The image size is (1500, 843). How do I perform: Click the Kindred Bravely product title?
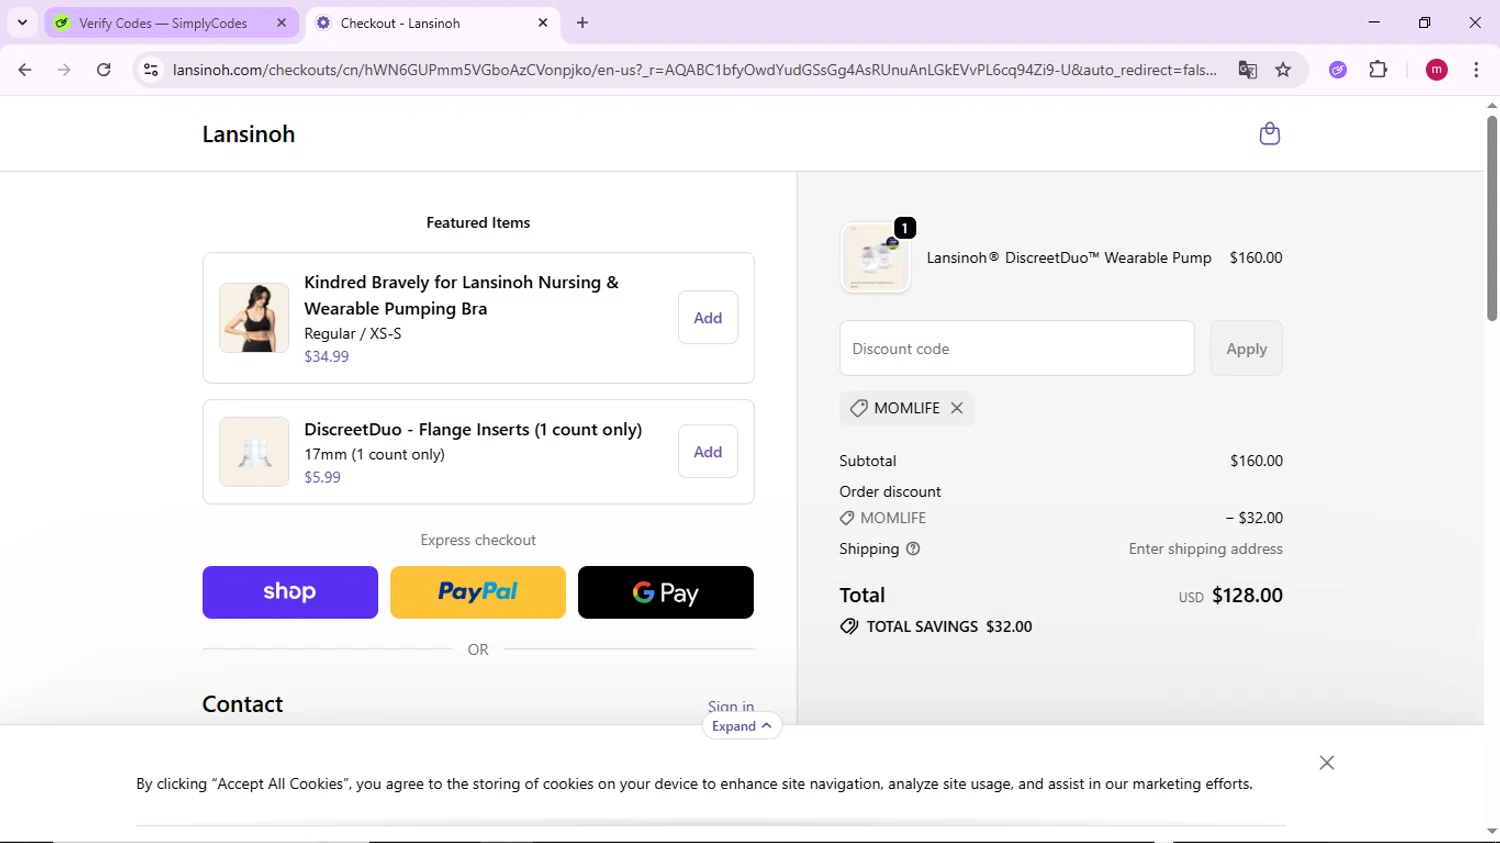[461, 295]
